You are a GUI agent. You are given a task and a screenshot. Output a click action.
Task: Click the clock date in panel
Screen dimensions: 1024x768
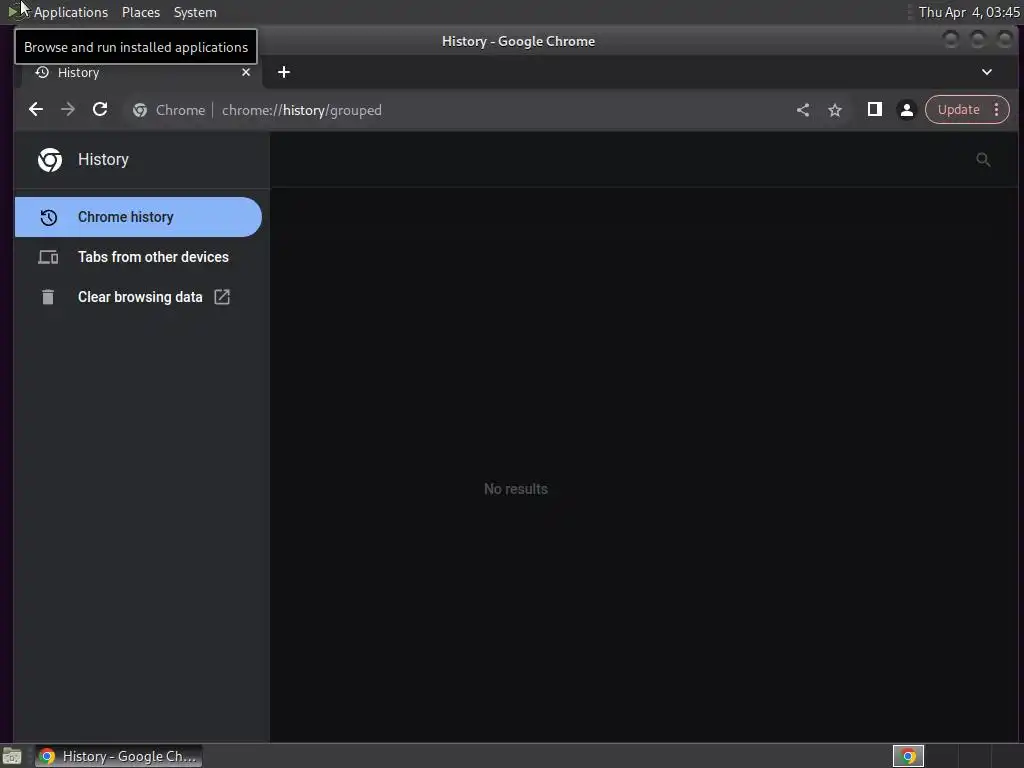coord(968,12)
